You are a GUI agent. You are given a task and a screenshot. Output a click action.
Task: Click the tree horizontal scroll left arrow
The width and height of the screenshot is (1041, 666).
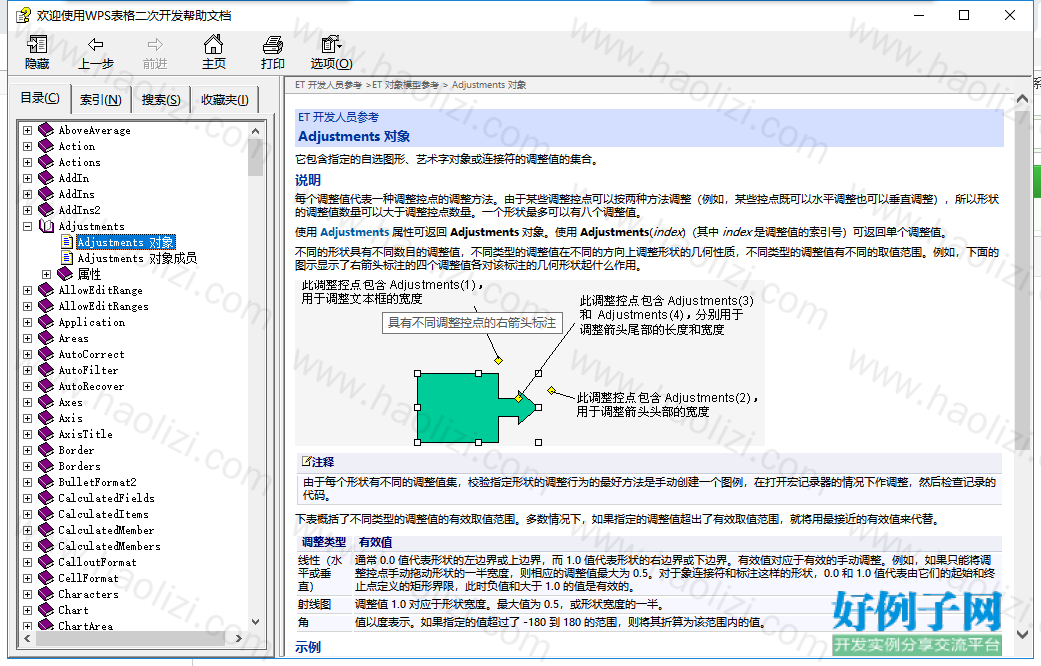point(27,638)
